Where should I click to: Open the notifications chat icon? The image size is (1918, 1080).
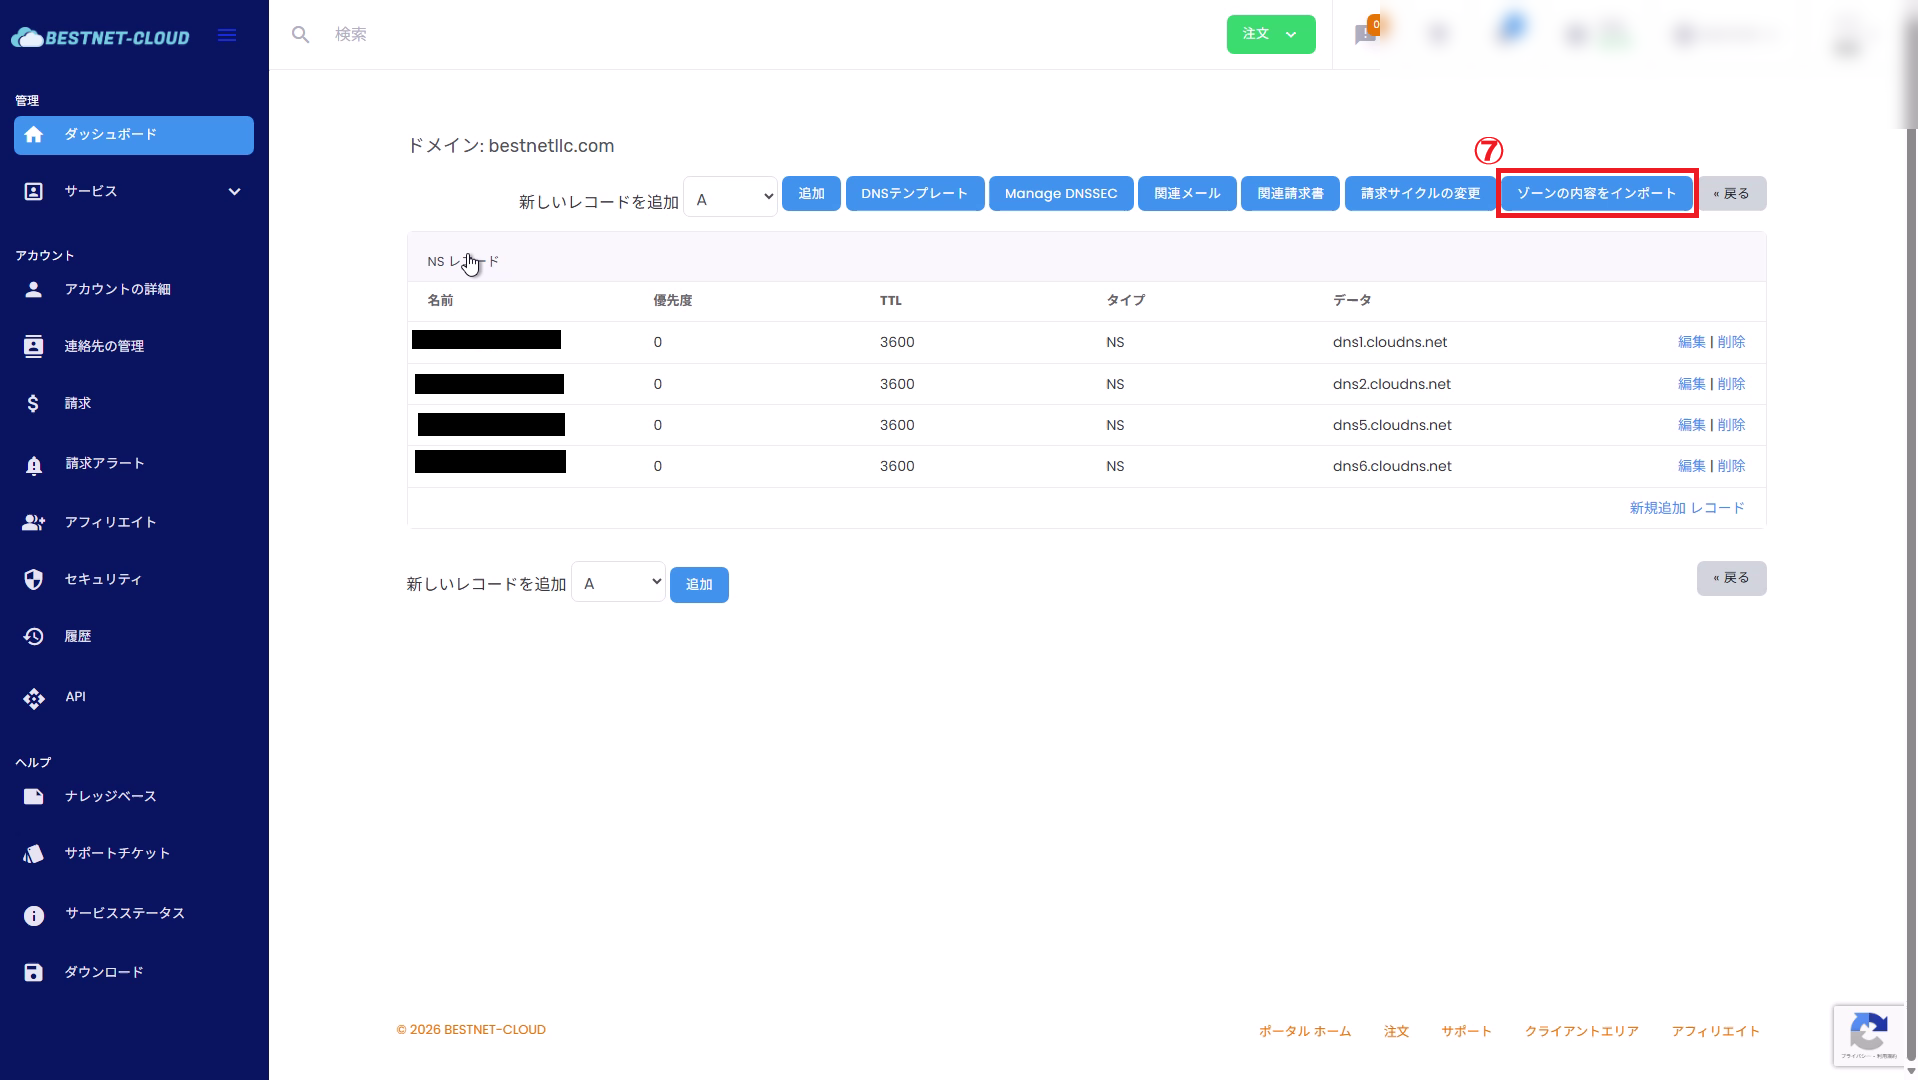[1365, 35]
